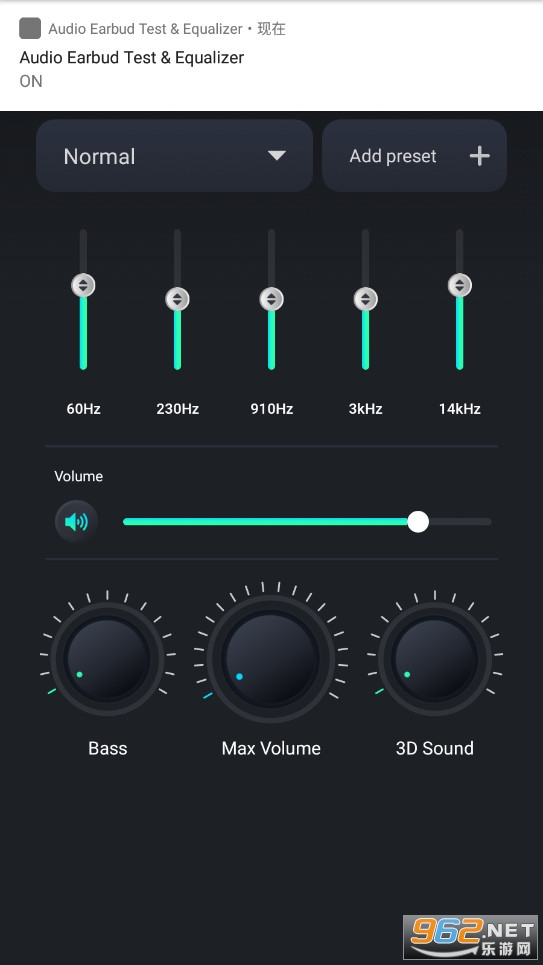Click the 3D Sound label
Screen dimensions: 543x965
click(435, 748)
